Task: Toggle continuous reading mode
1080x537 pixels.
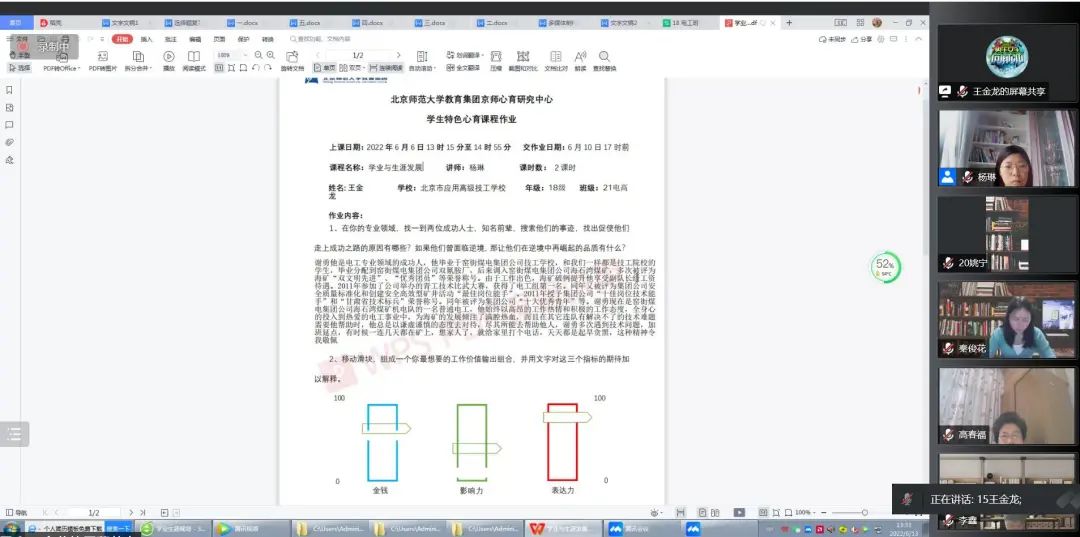Action: [386, 68]
